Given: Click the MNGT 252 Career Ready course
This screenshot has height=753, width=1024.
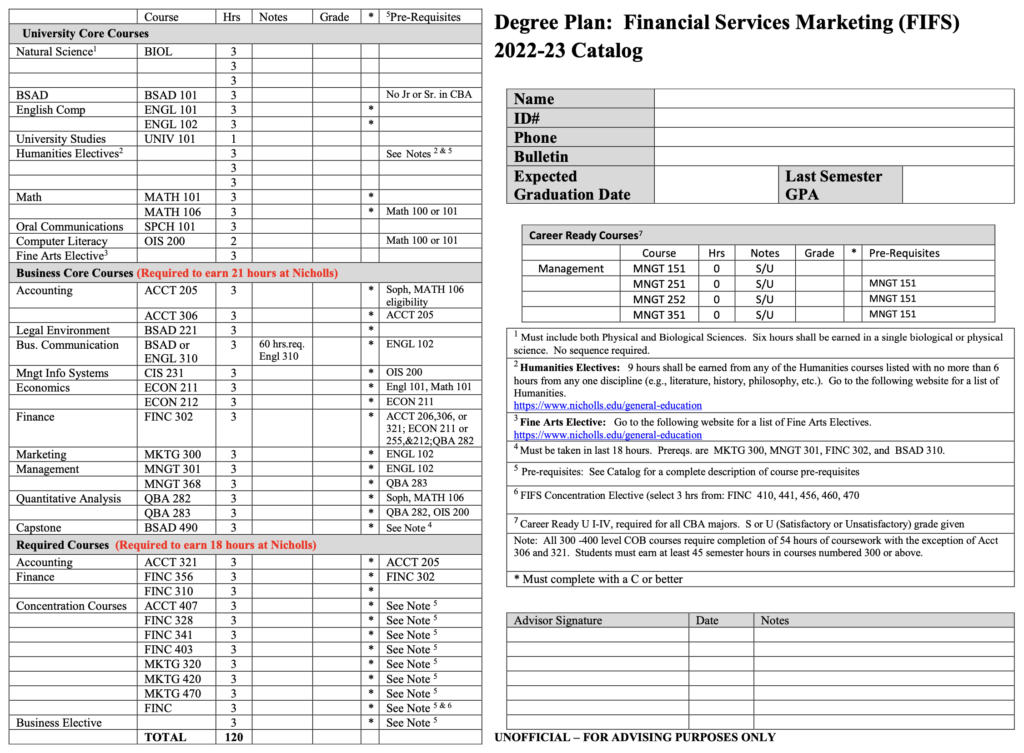Looking at the screenshot, I should tap(659, 299).
